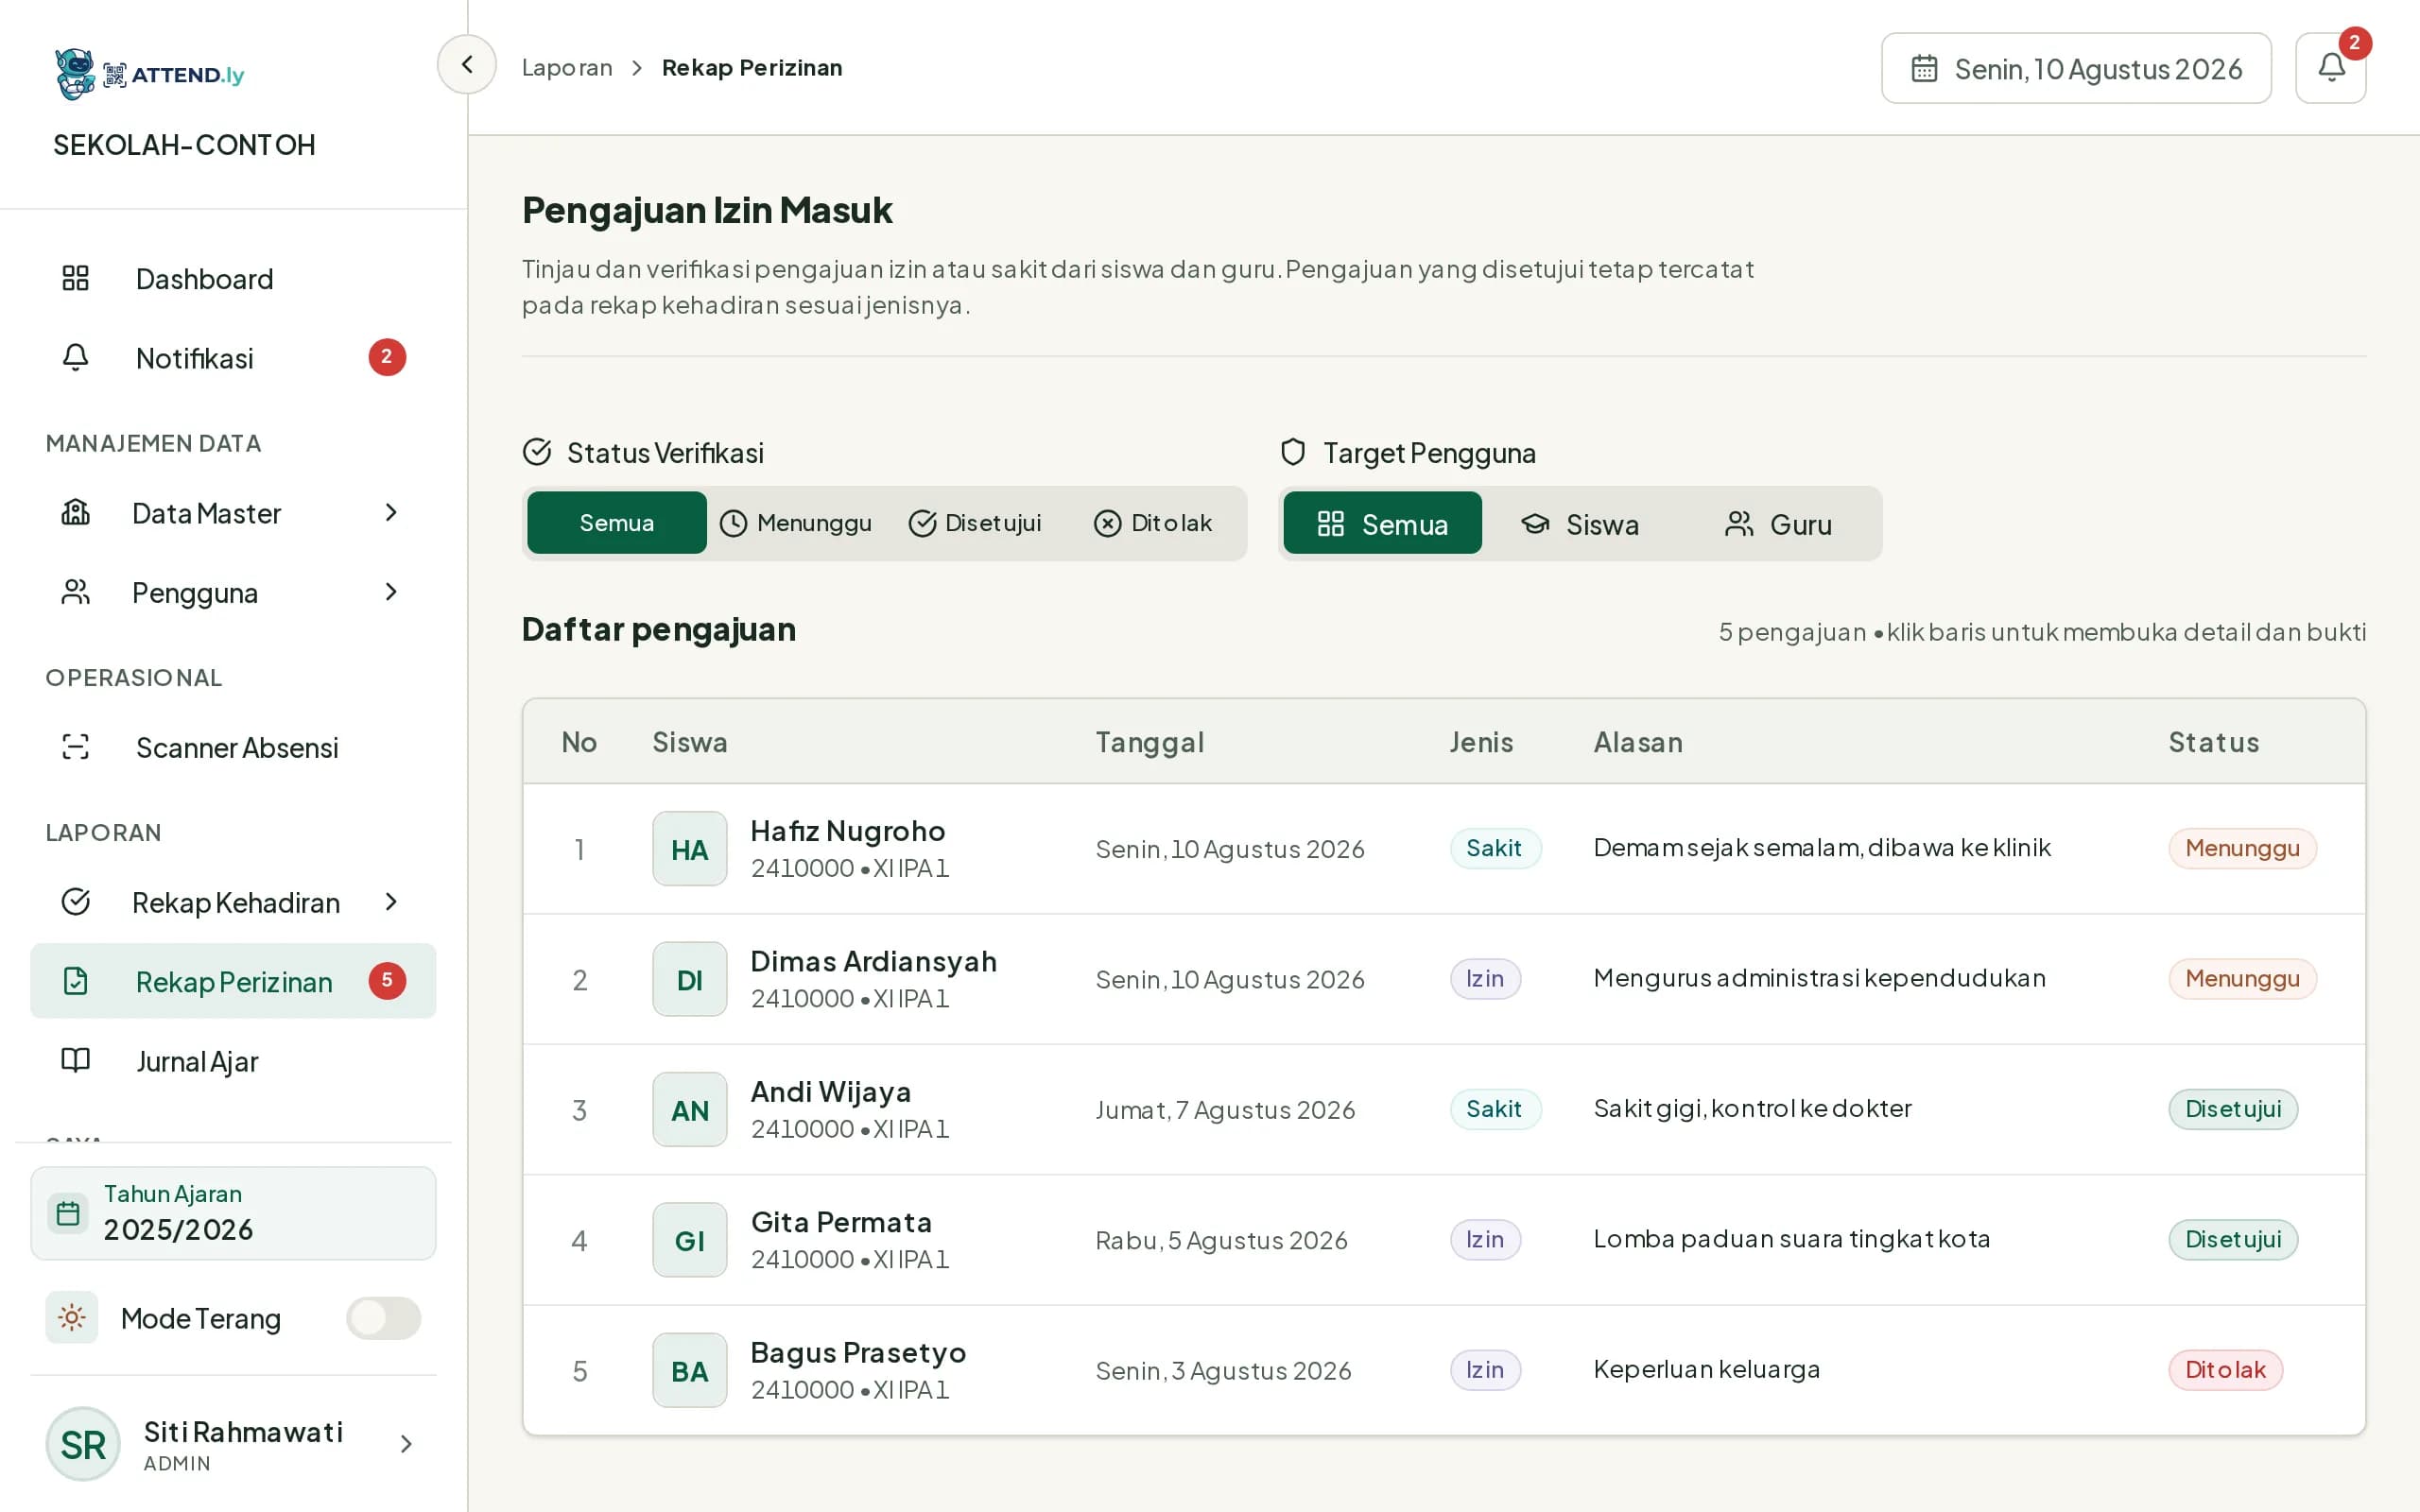Click the Laporan breadcrumb link
This screenshot has width=2420, height=1512.
pyautogui.click(x=567, y=67)
